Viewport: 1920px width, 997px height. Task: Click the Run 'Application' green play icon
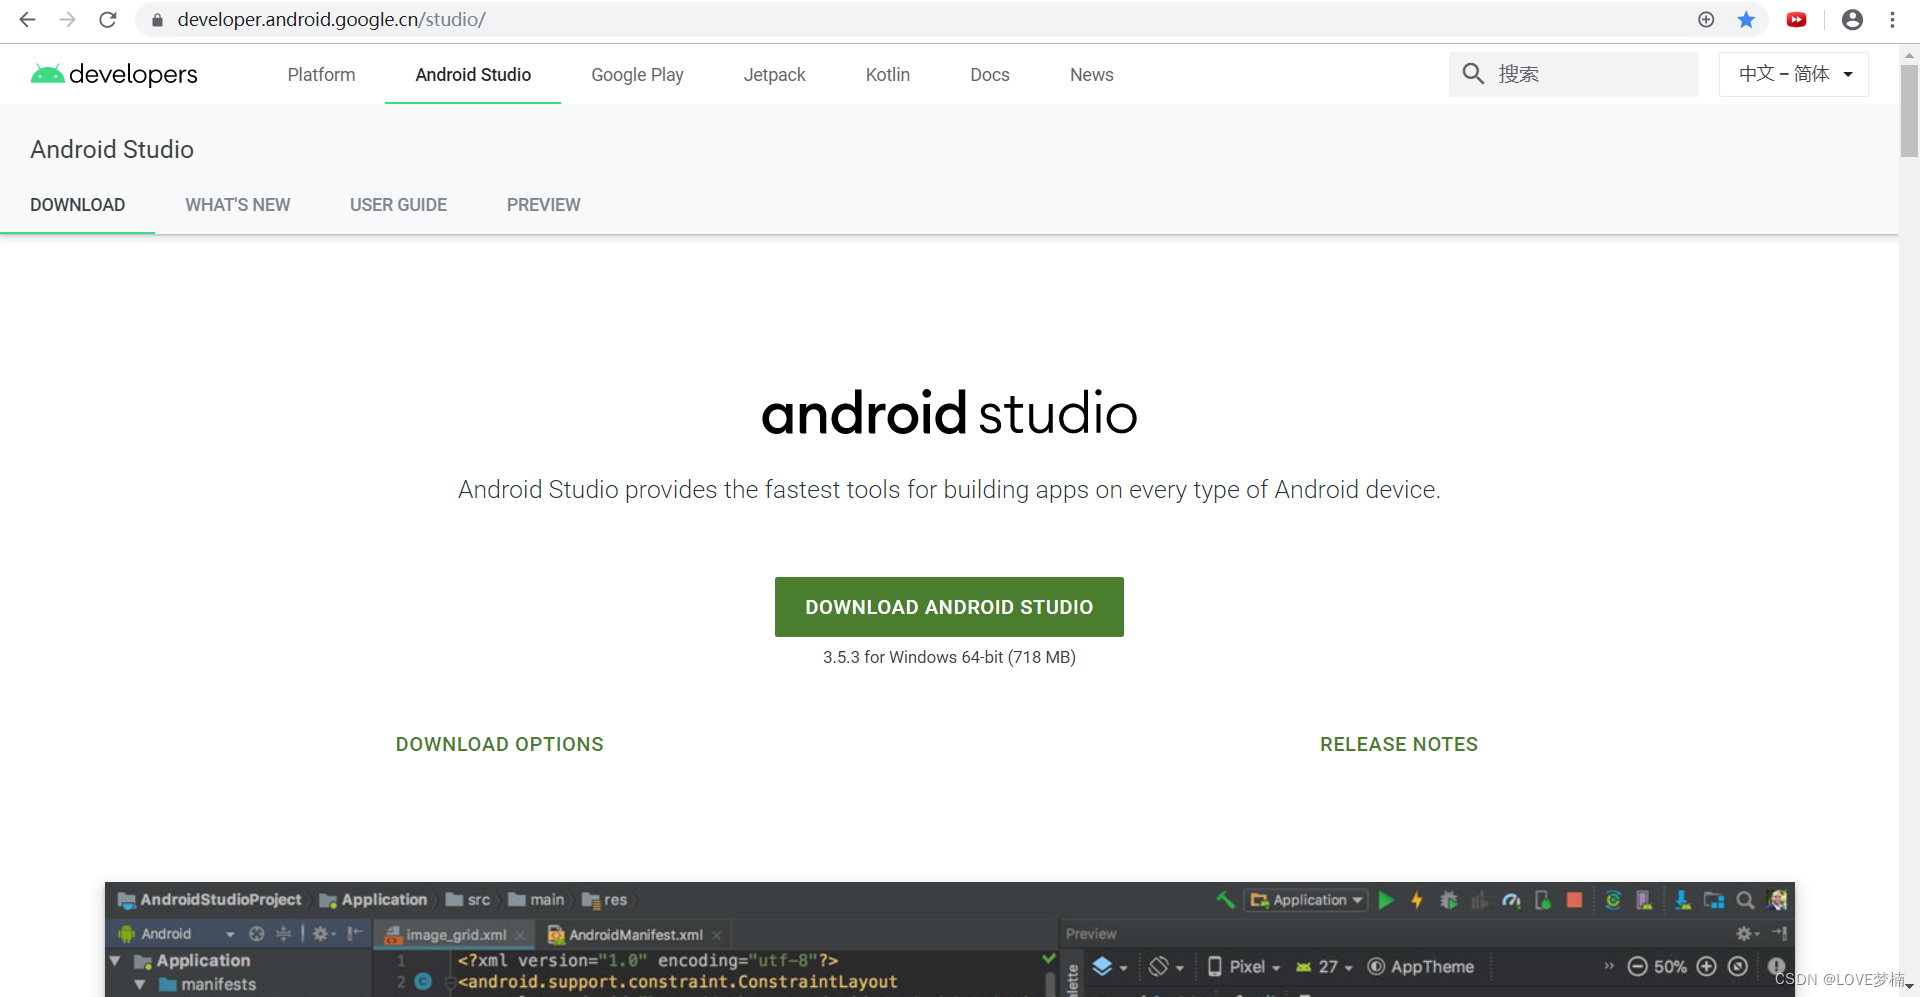click(1386, 900)
